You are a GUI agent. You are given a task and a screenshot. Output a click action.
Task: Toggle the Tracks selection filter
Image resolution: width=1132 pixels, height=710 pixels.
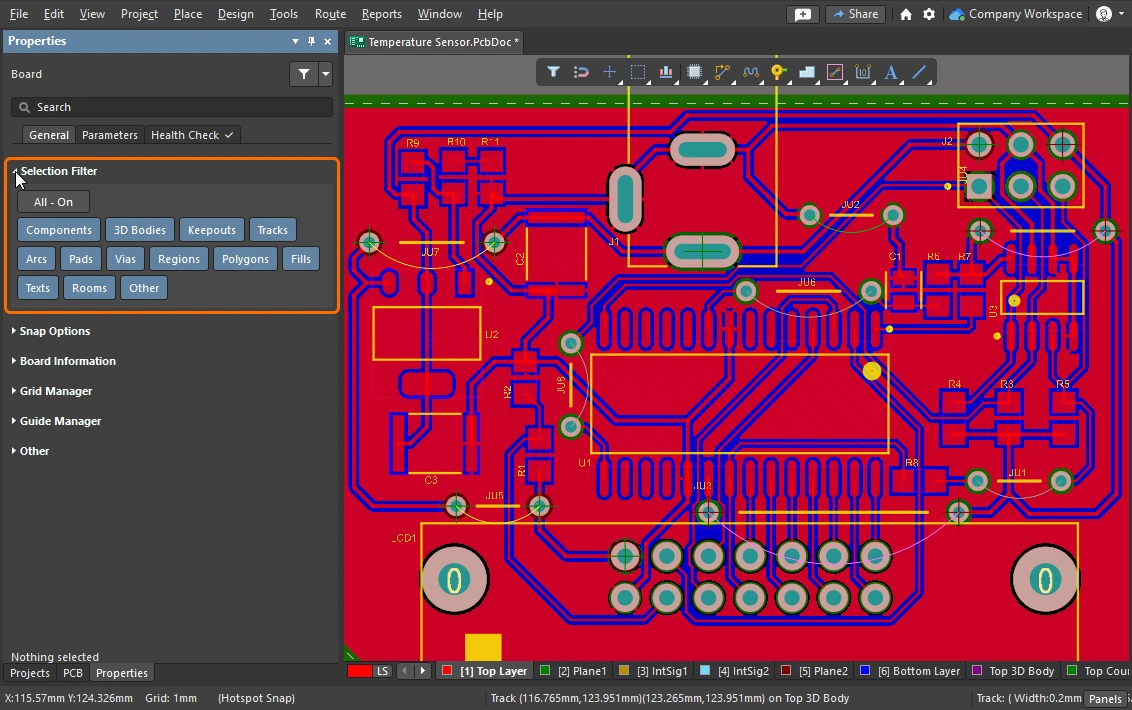[x=273, y=230]
